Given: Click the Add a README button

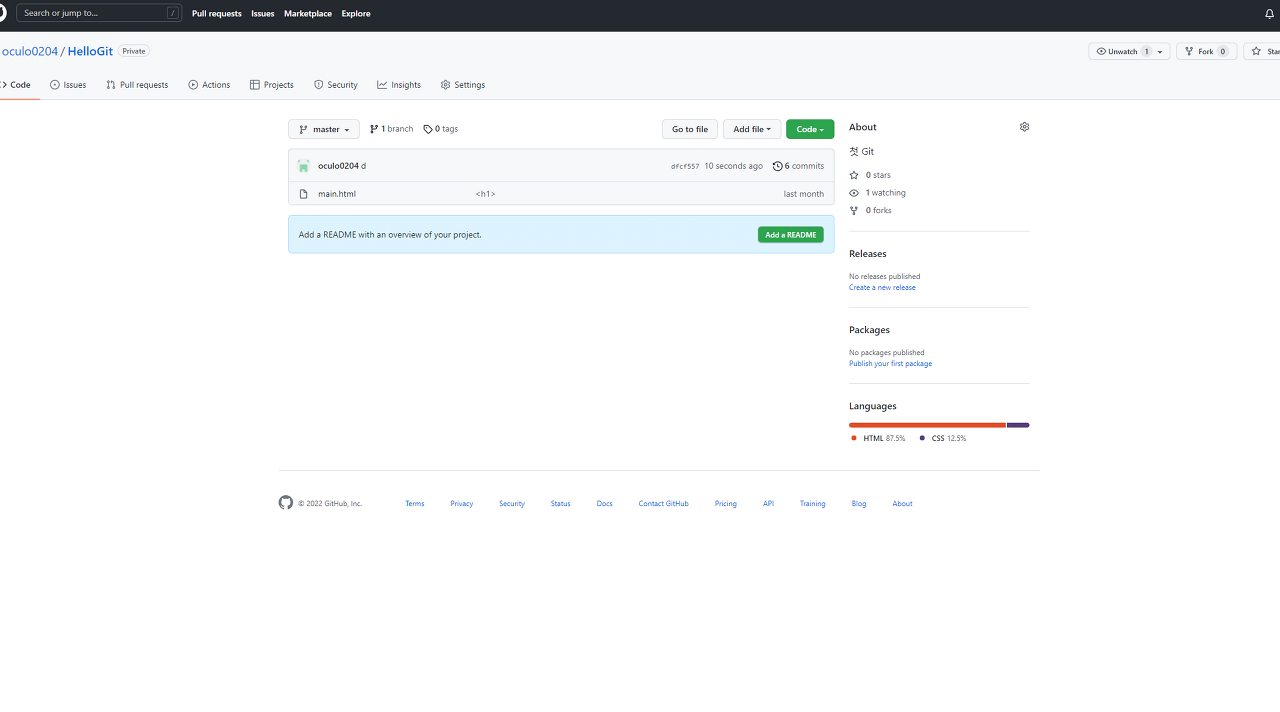Looking at the screenshot, I should click(791, 235).
